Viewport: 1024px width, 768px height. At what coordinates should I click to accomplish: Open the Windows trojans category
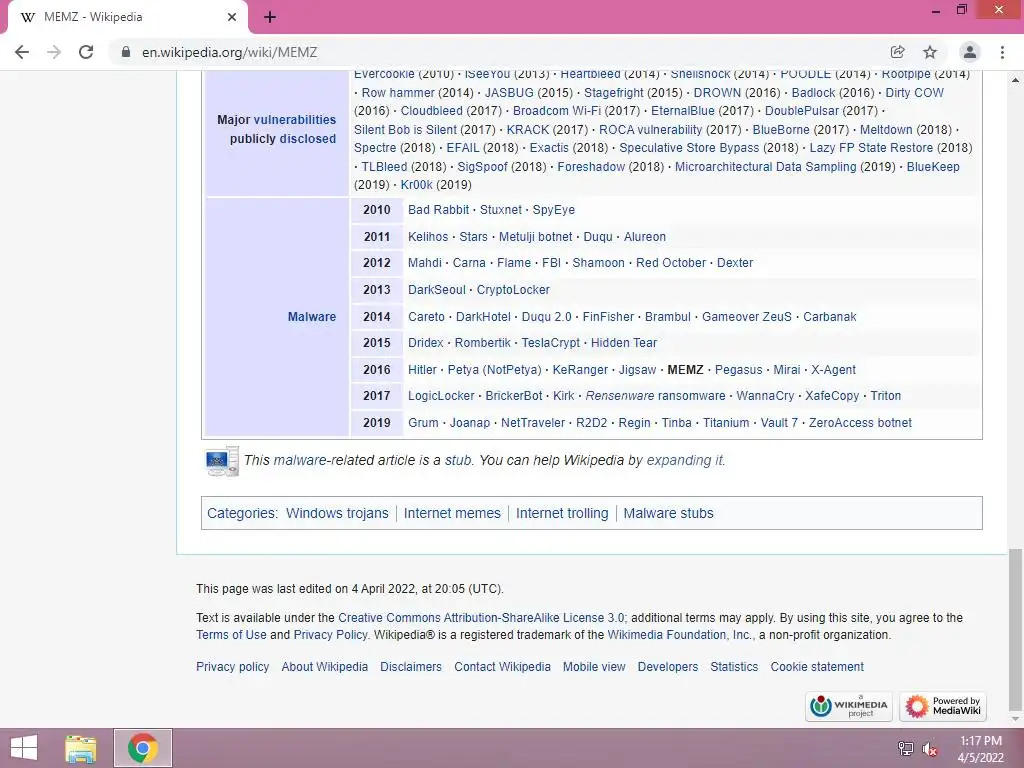point(337,513)
